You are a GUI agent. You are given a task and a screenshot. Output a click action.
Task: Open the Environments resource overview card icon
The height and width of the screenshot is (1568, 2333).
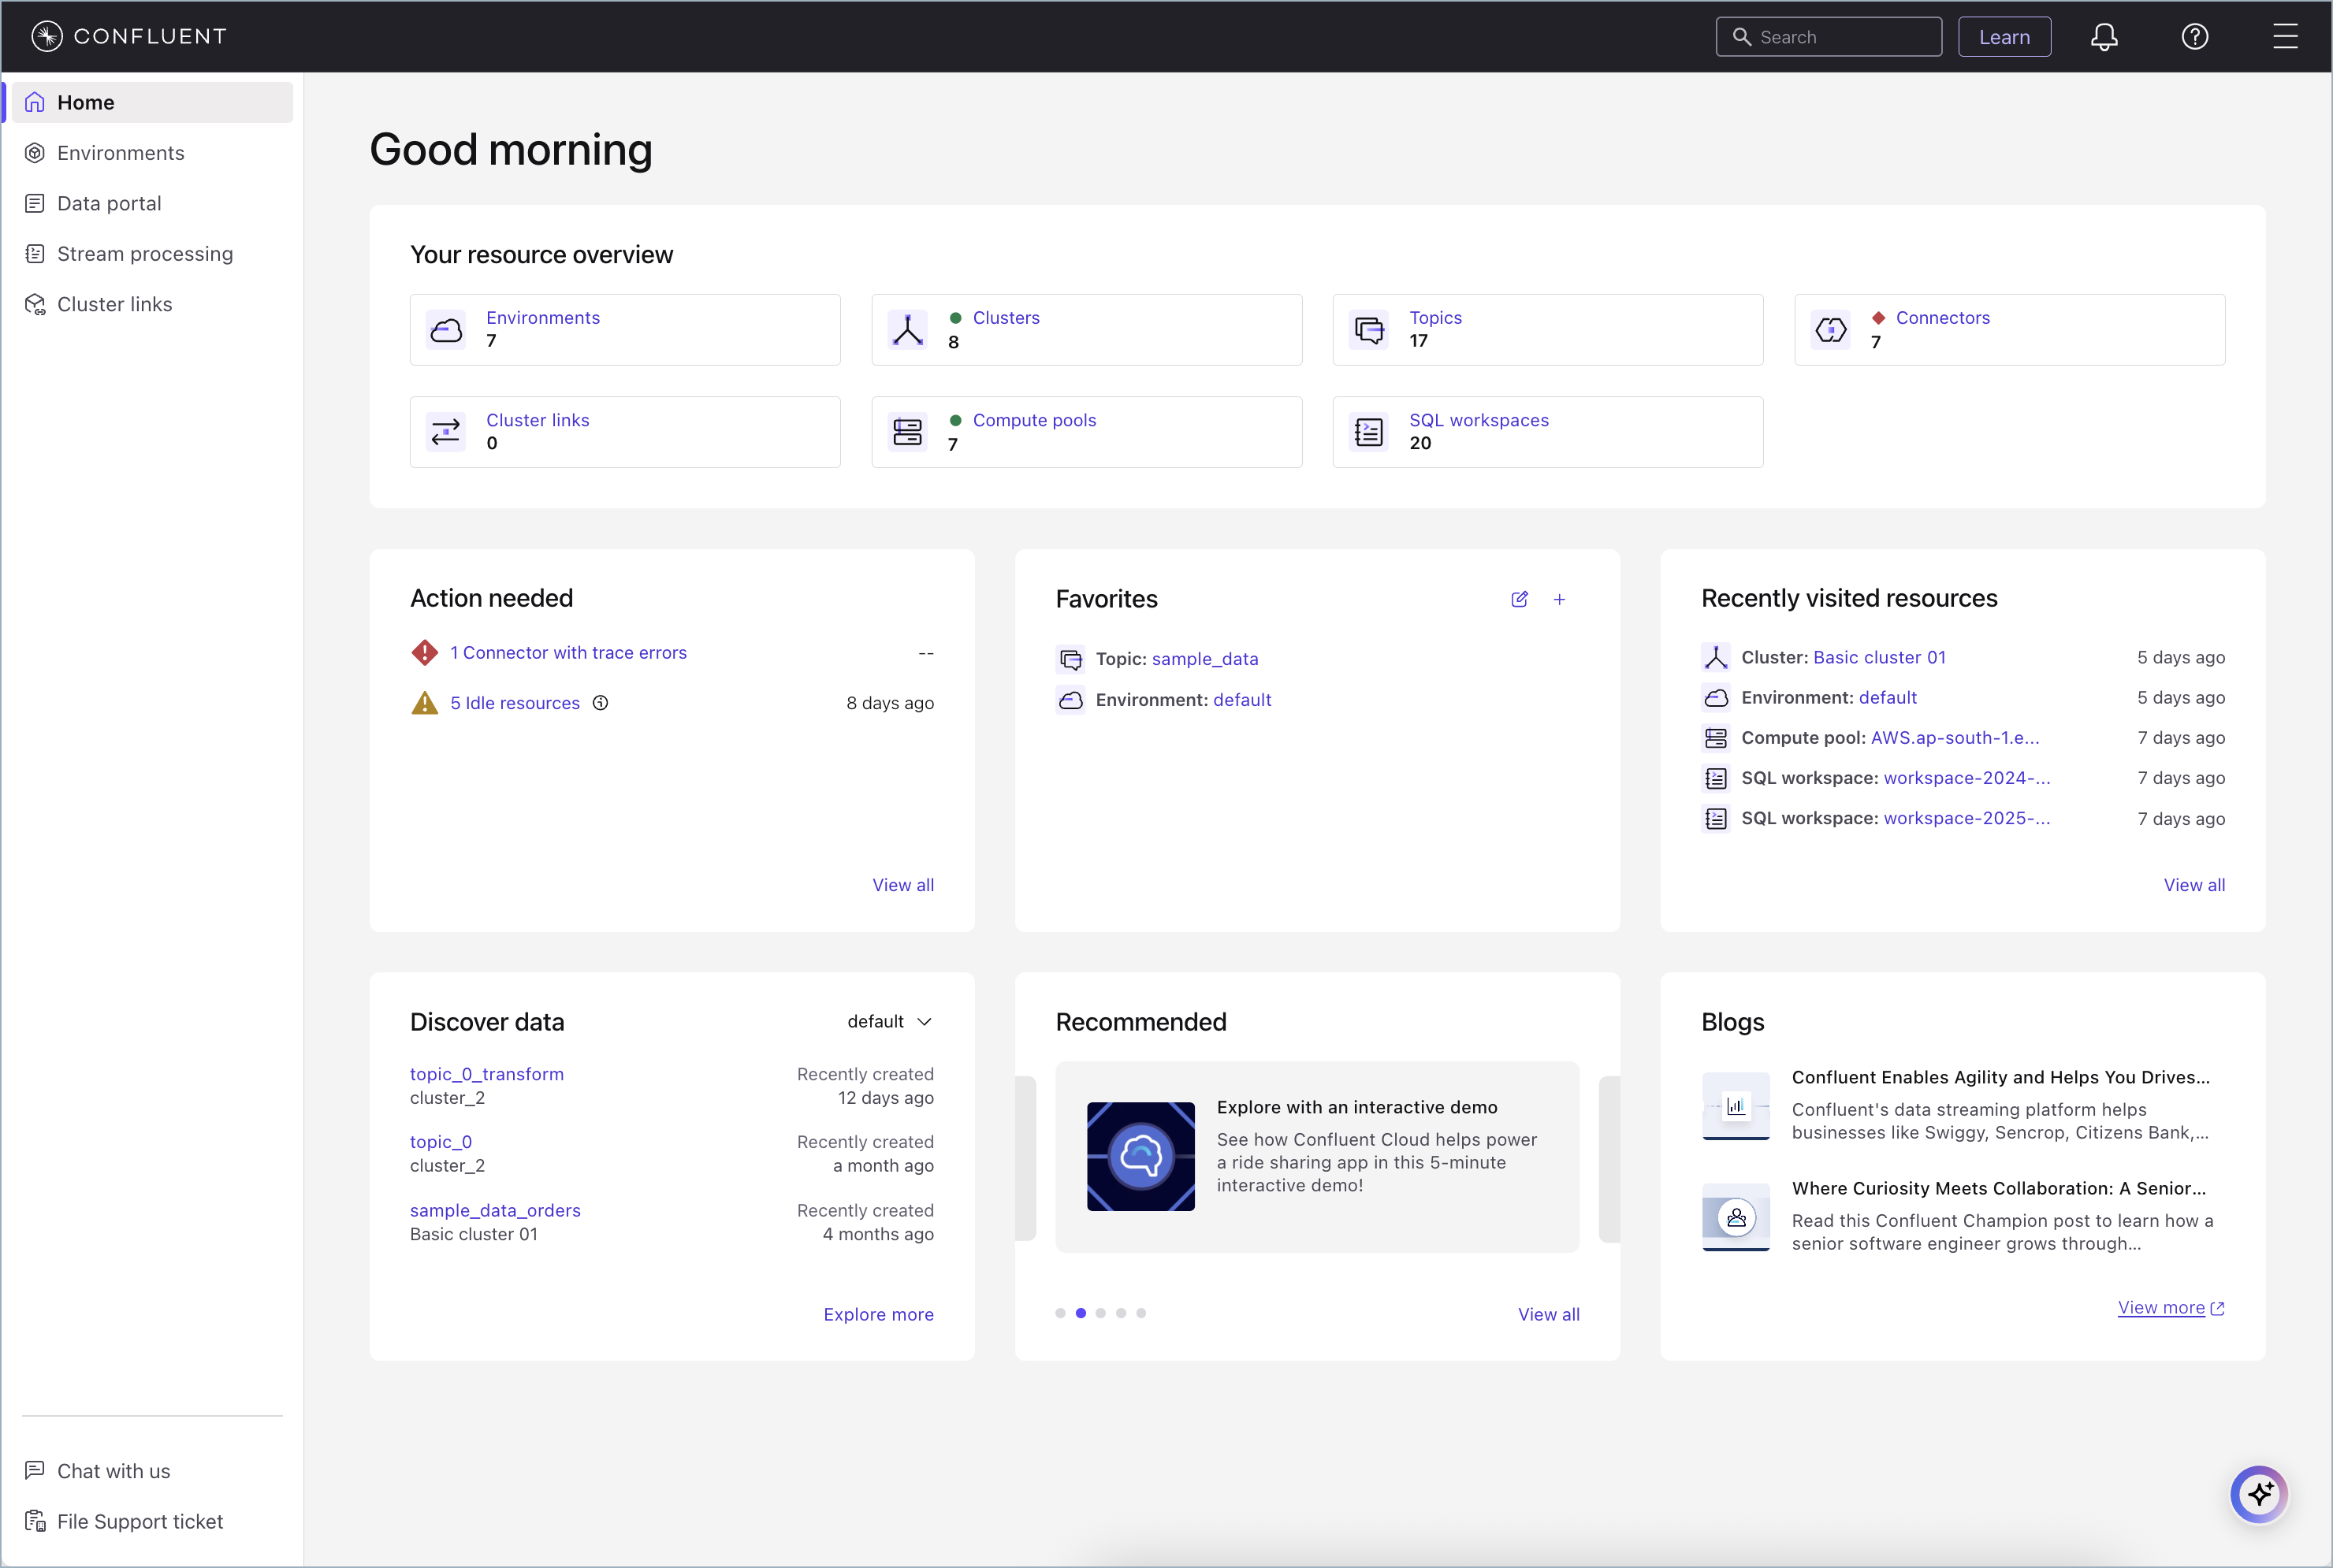(446, 329)
